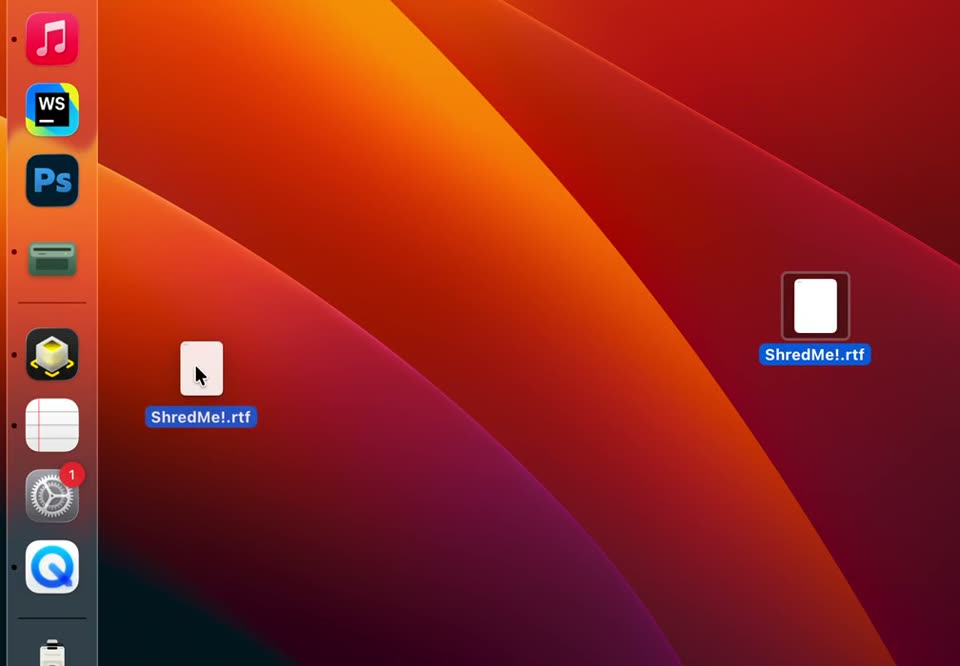Select the framed ShredMe!.rtf file icon
The width and height of the screenshot is (960, 666).
pos(816,306)
